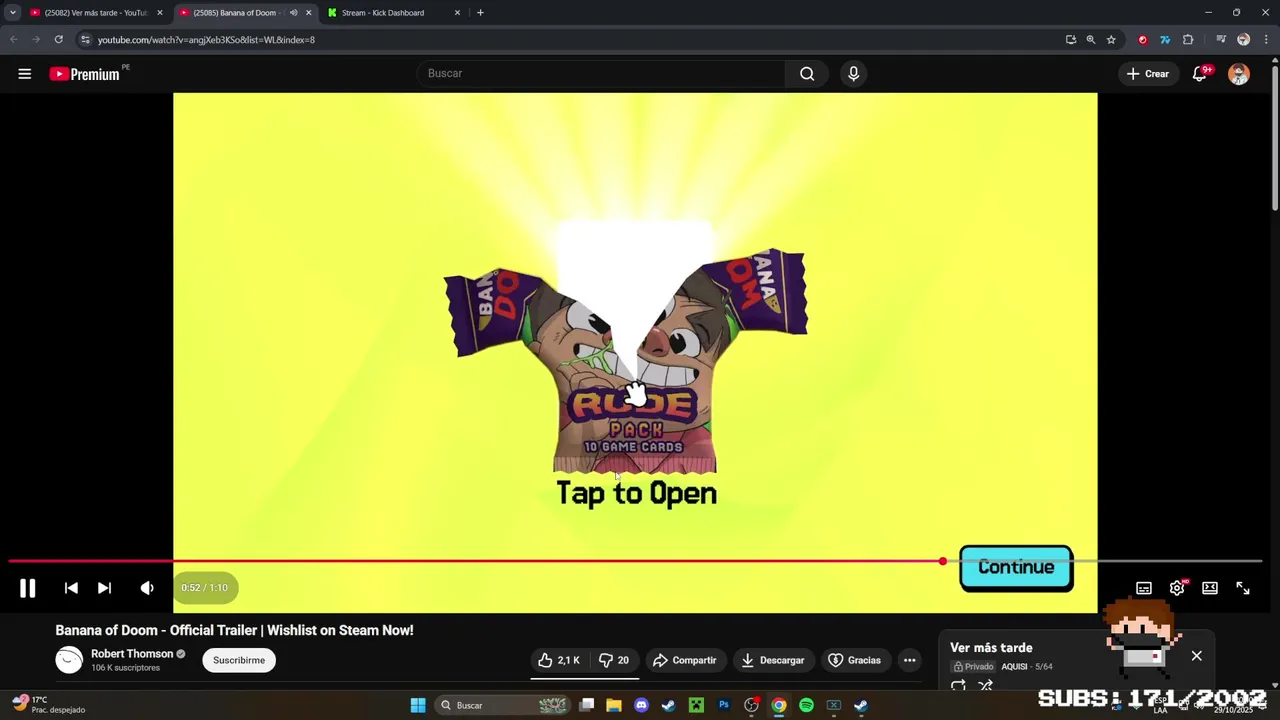Open player settings gear
This screenshot has height=720, width=1280.
coord(1177,588)
